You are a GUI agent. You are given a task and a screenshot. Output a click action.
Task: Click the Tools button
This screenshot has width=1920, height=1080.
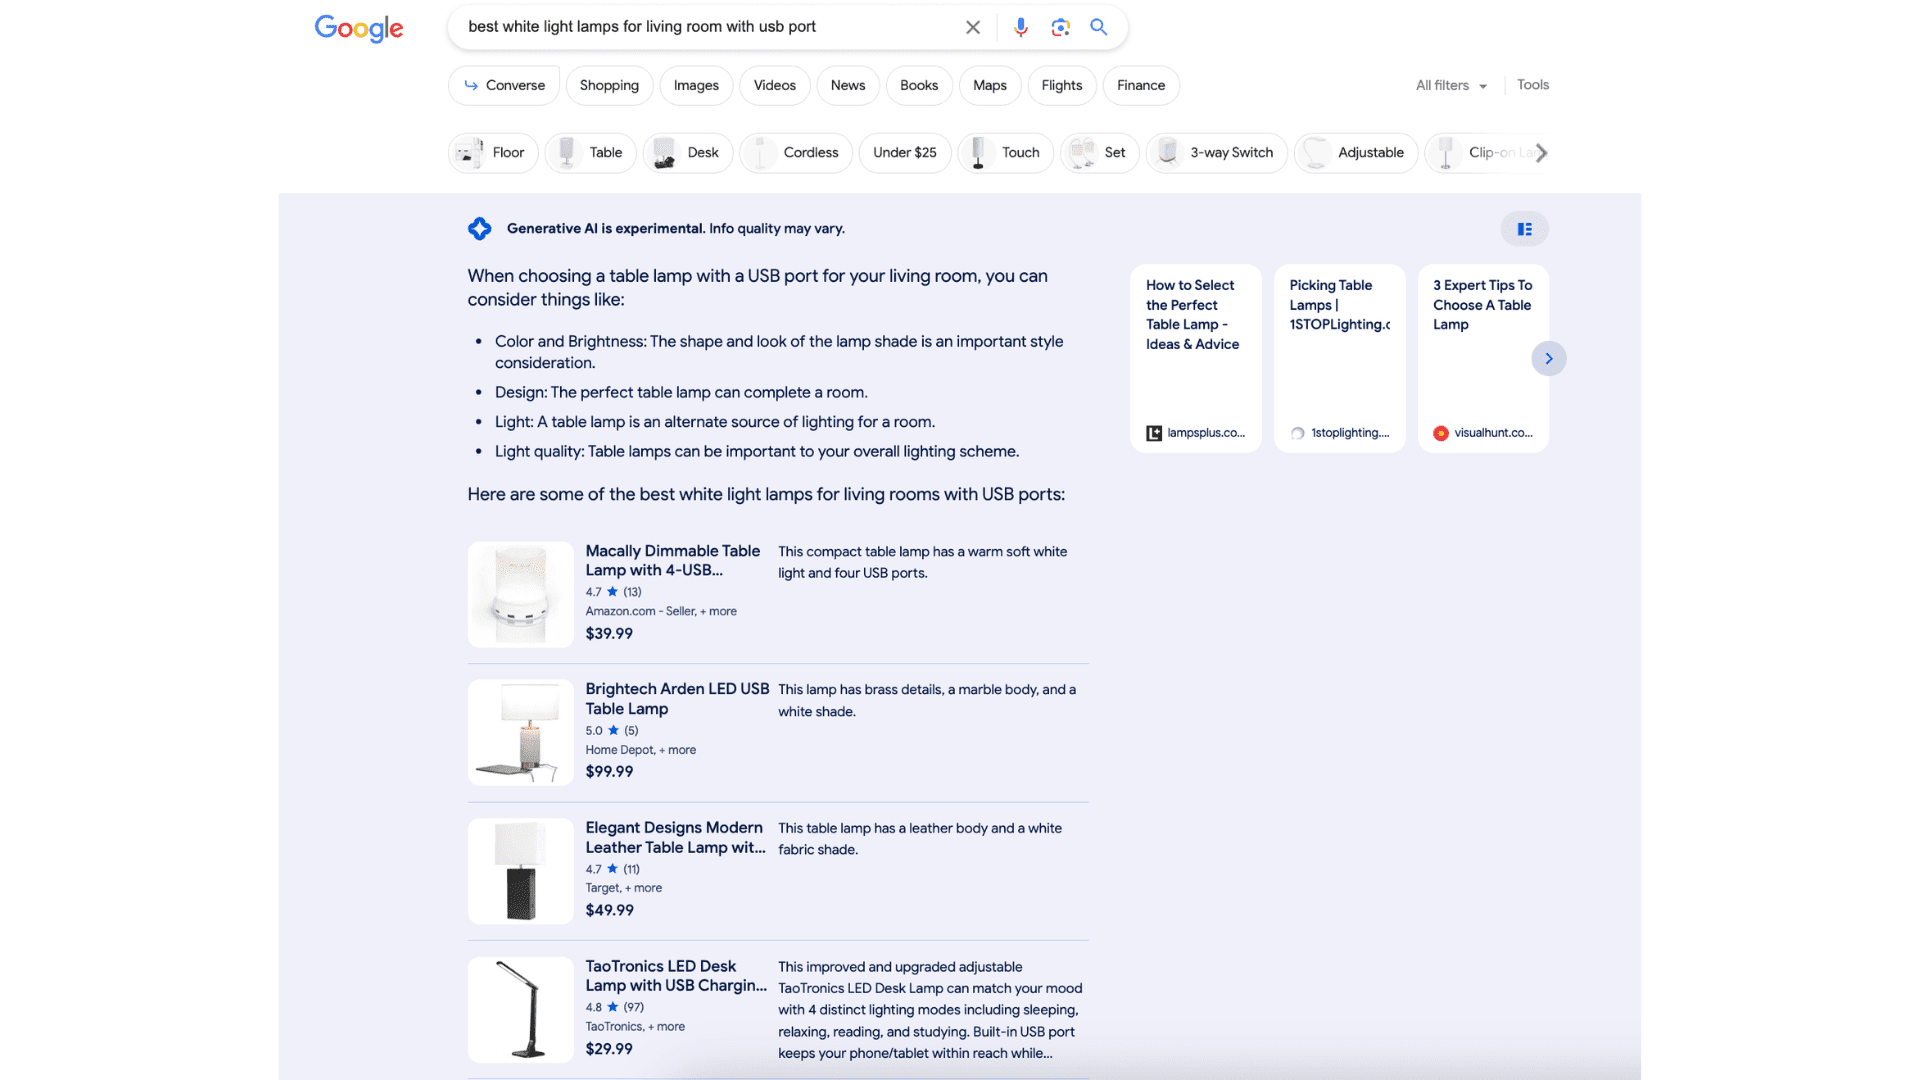pos(1532,85)
